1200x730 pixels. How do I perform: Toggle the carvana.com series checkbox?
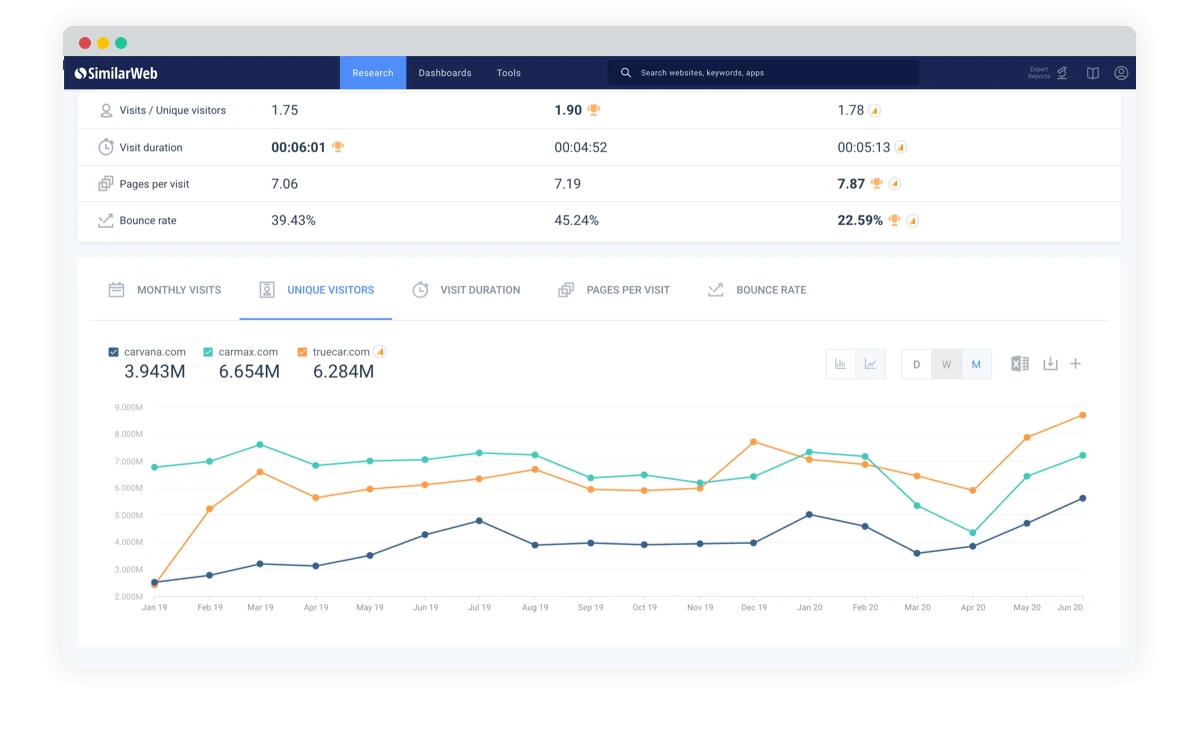click(113, 352)
